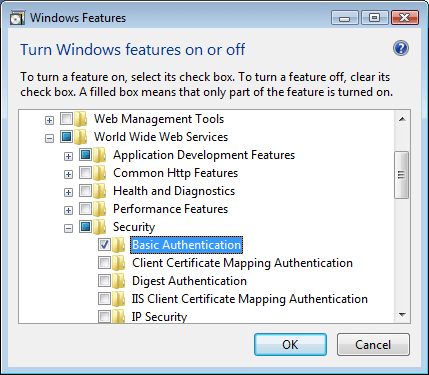Click the Windows Features title bar icon

pyautogui.click(x=17, y=18)
